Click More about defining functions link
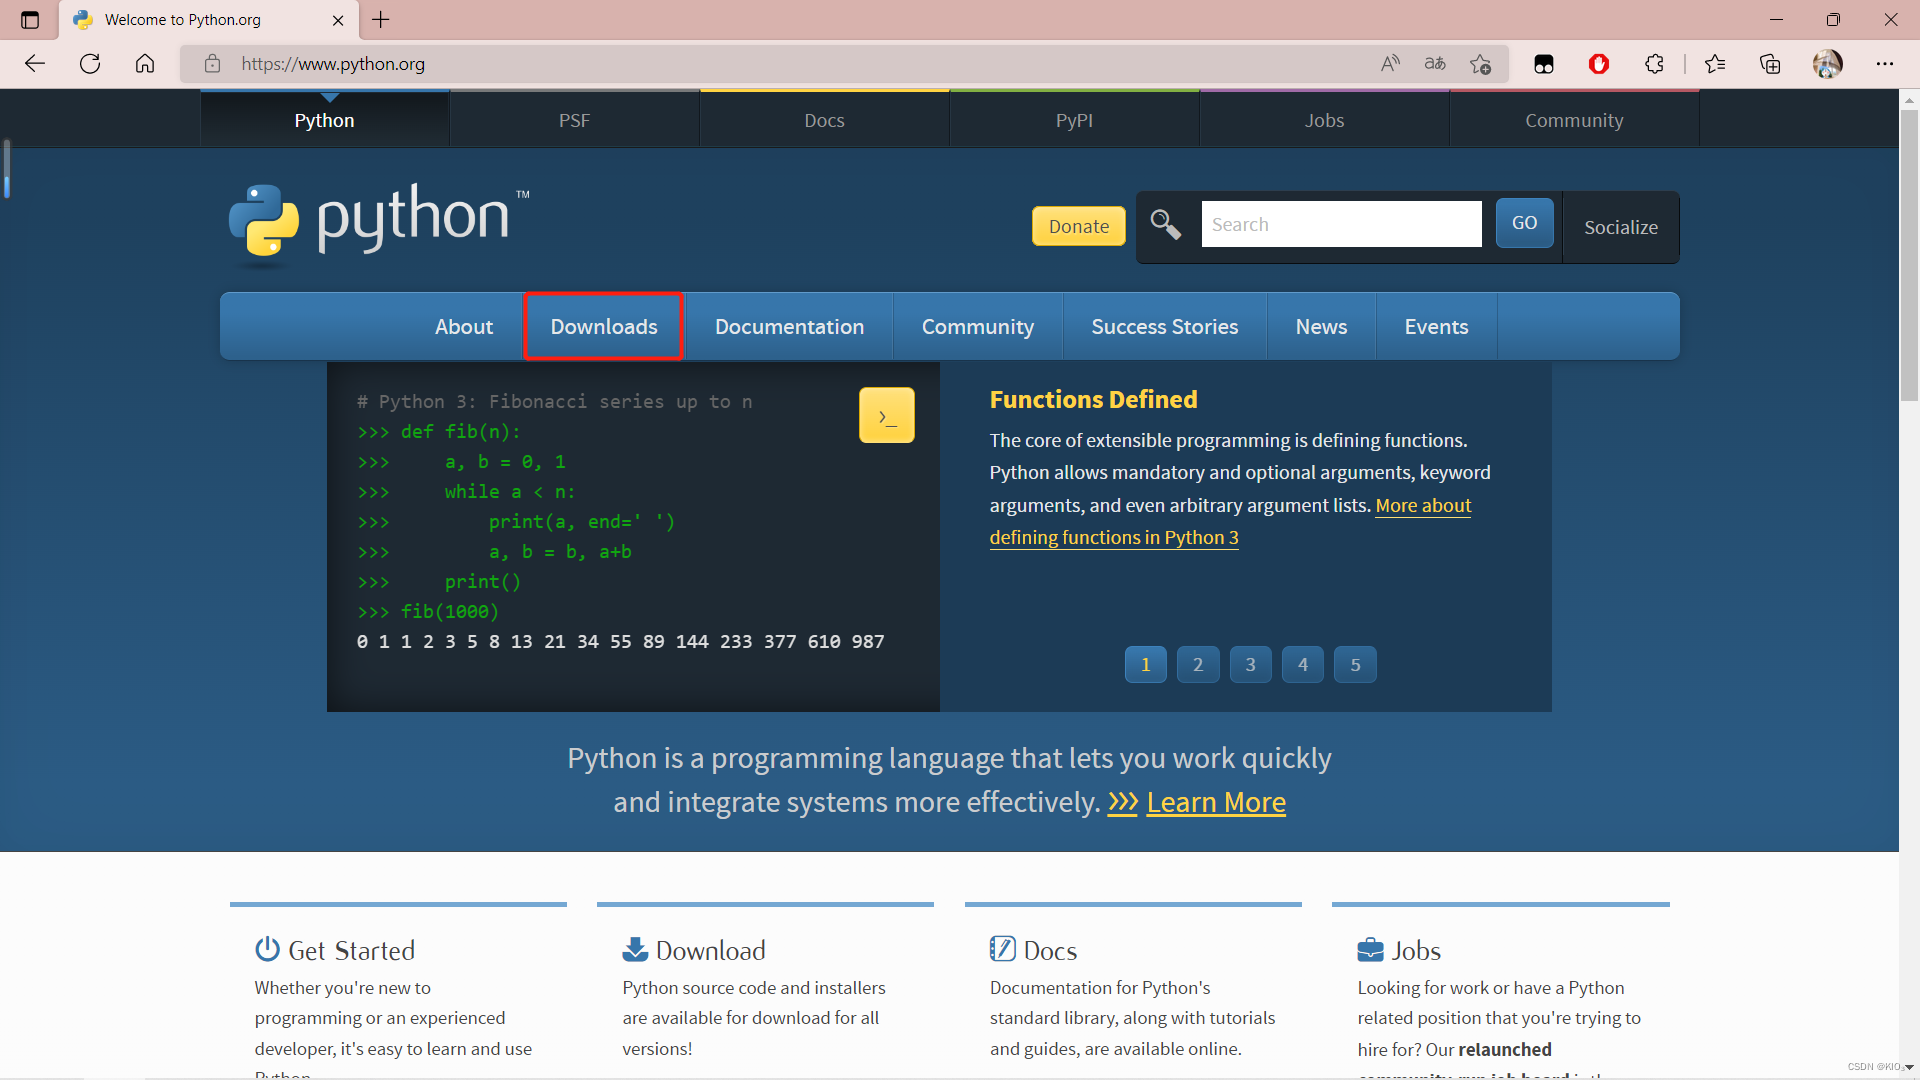The image size is (1920, 1080). [x=1228, y=521]
